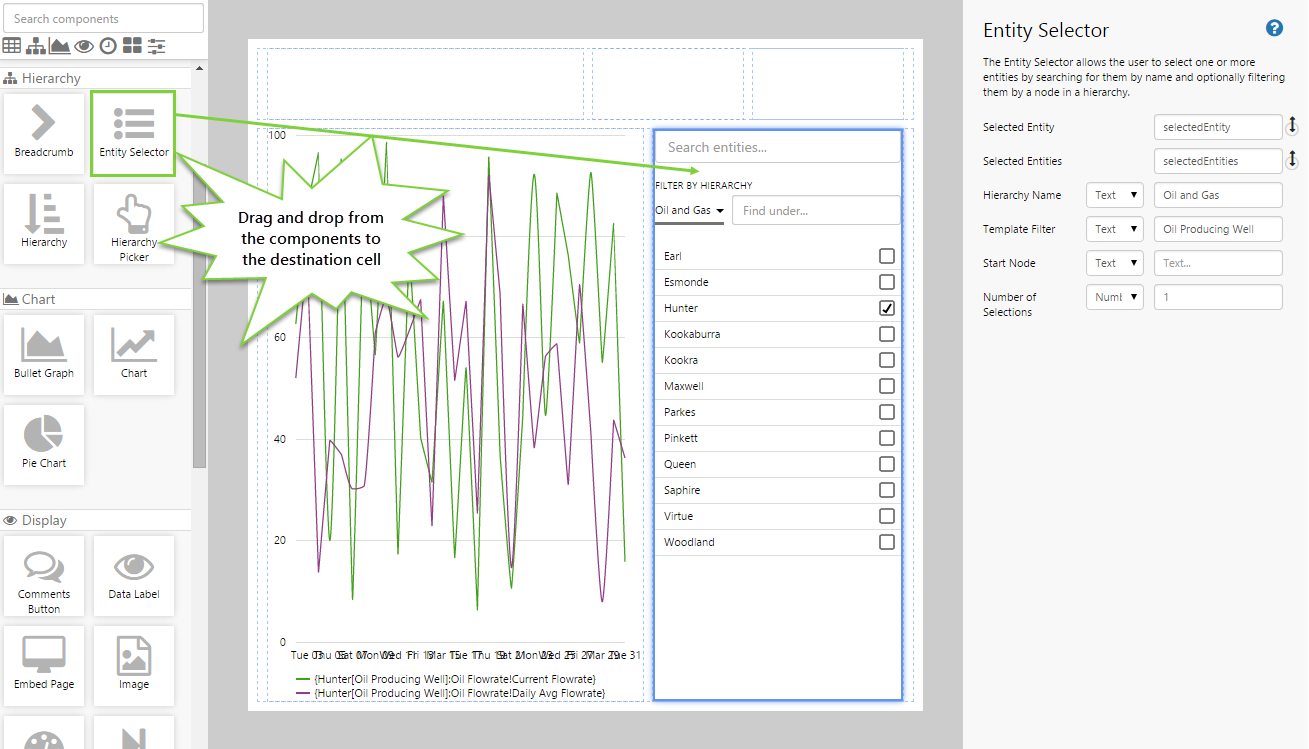Open the Entity Selector help icon
1309x749 pixels.
pos(1274,28)
